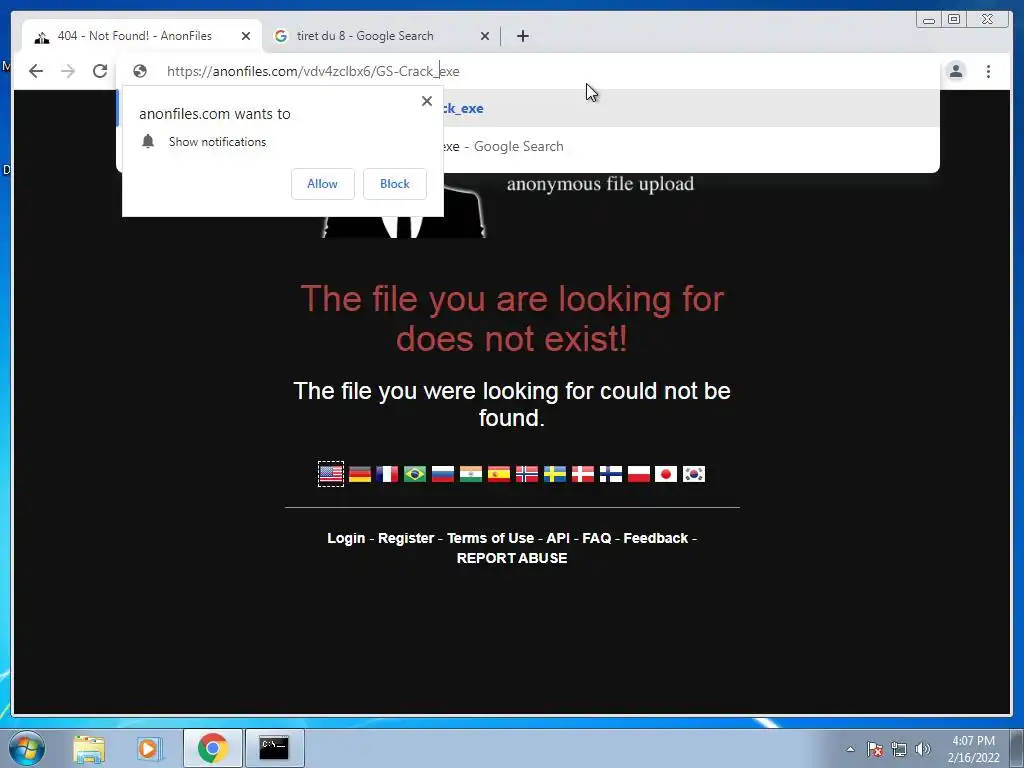Select the Swedish flag language
Image resolution: width=1024 pixels, height=768 pixels.
[554, 473]
